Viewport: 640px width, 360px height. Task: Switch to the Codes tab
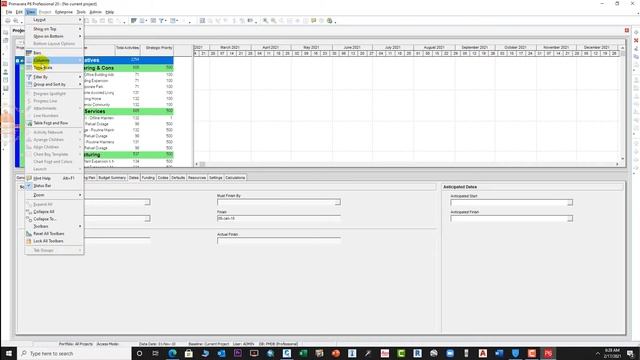[163, 178]
